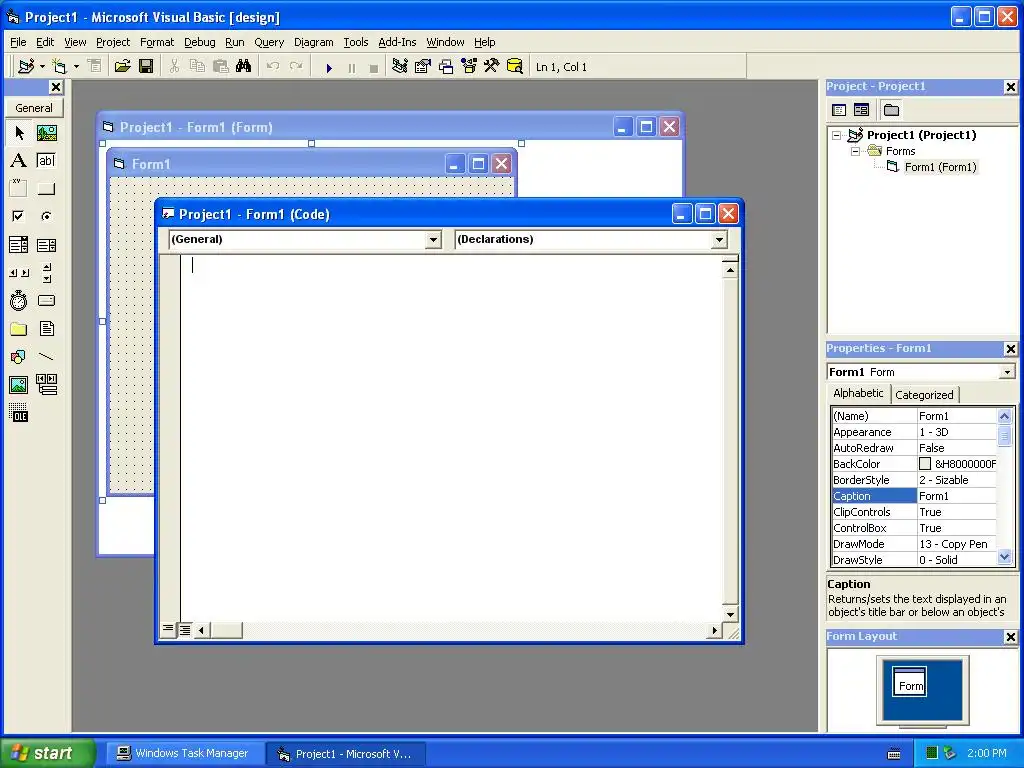
Task: Click the Windows Start button
Action: (x=47, y=753)
